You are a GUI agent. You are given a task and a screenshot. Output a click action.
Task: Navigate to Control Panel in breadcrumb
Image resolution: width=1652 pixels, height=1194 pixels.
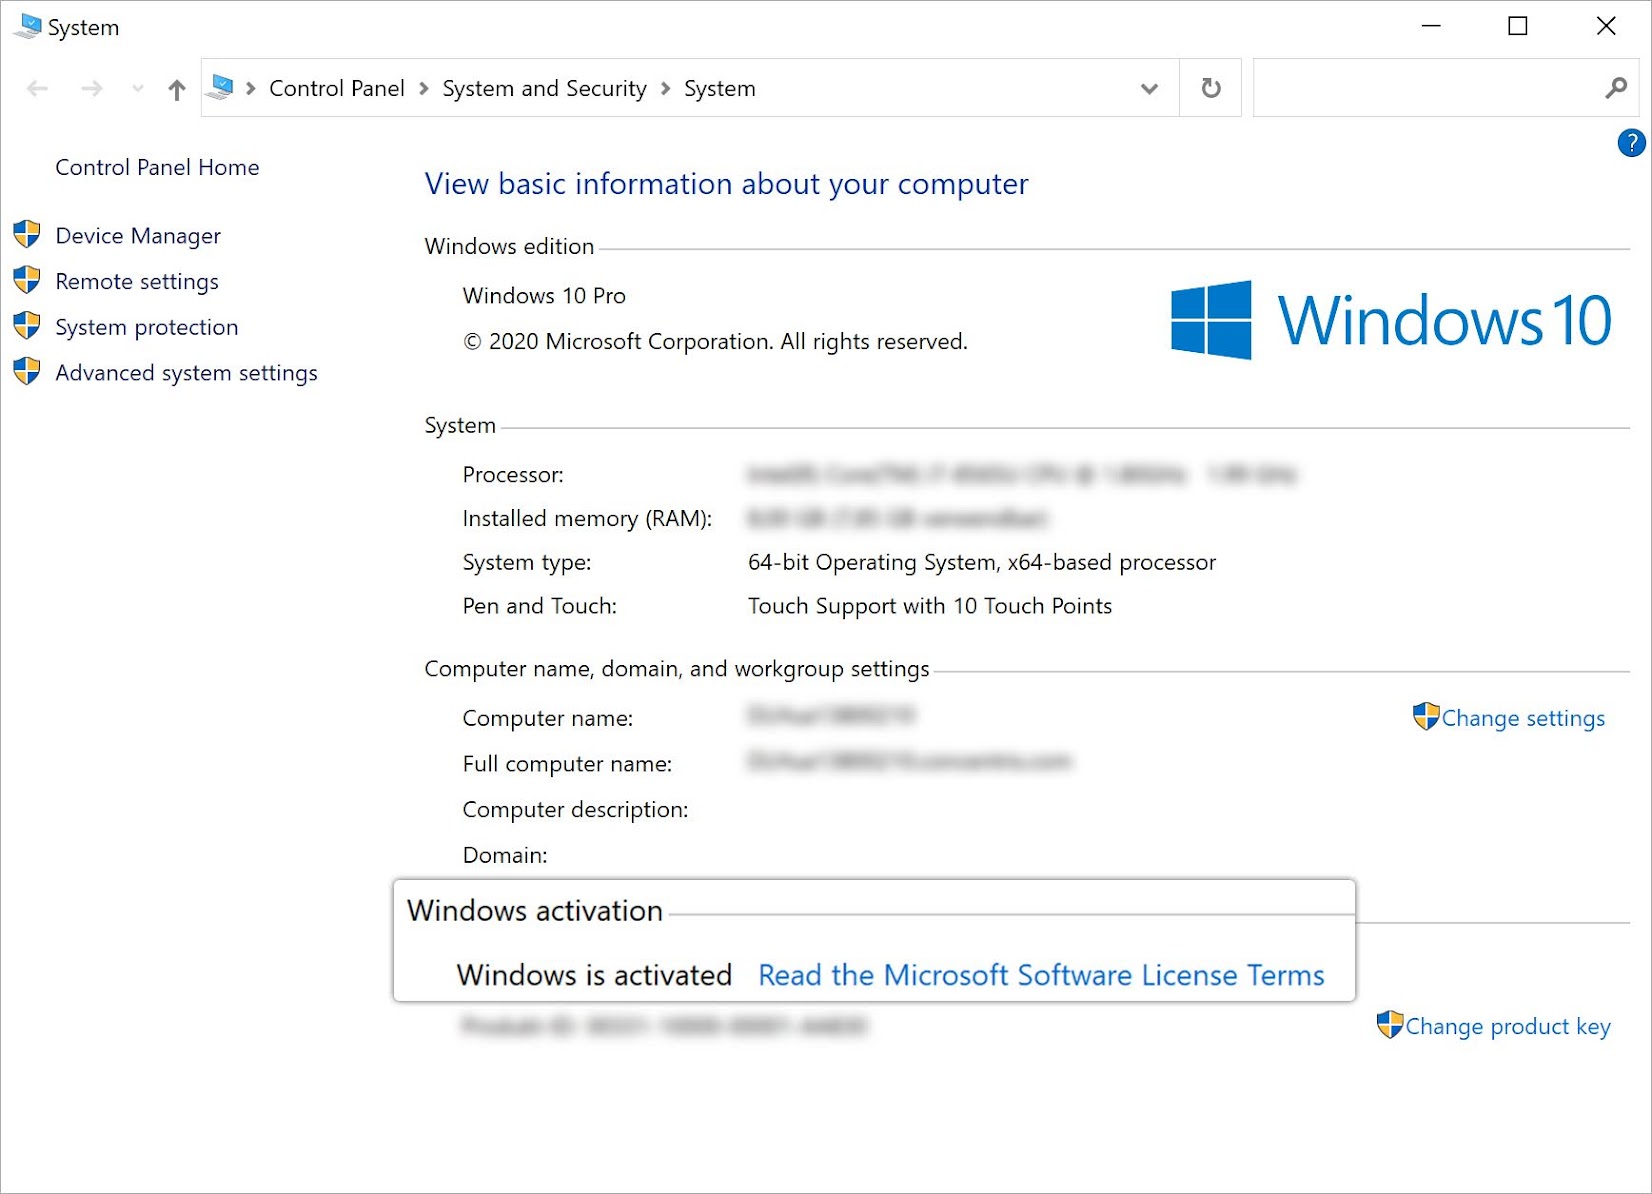[337, 88]
